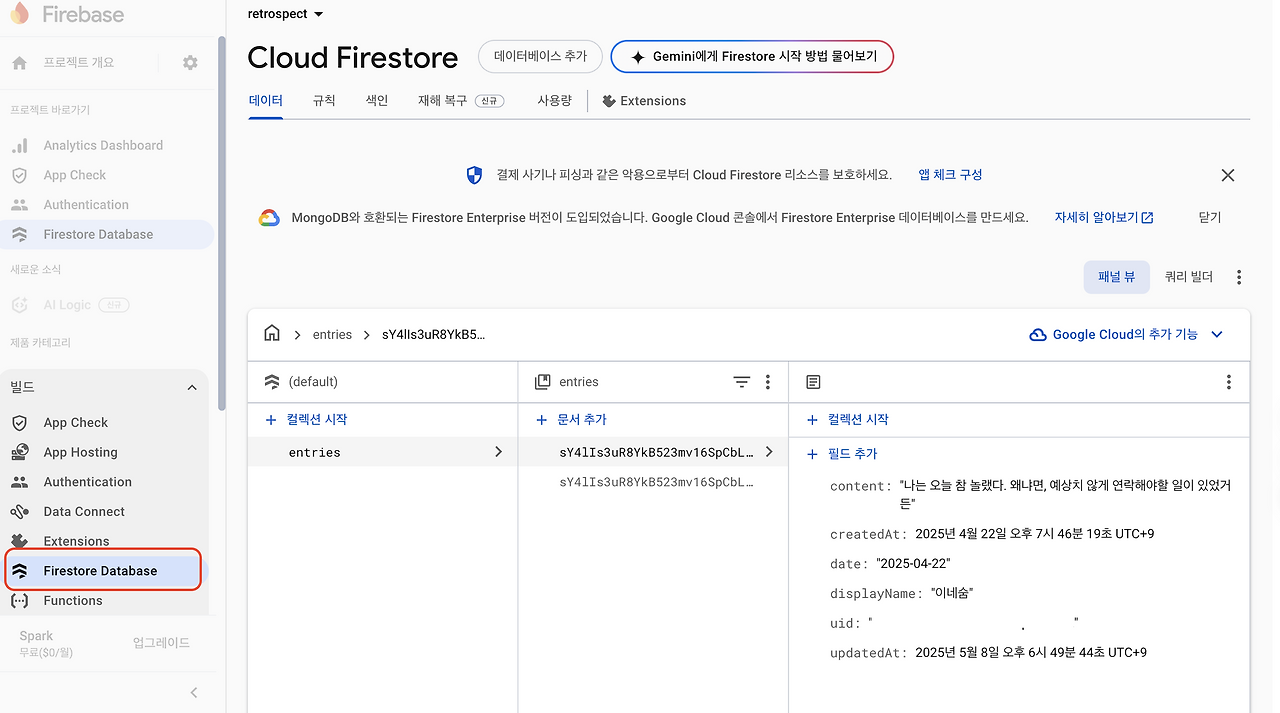This screenshot has height=713, width=1280.
Task: Open Functions in the sidebar
Action: pos(73,601)
